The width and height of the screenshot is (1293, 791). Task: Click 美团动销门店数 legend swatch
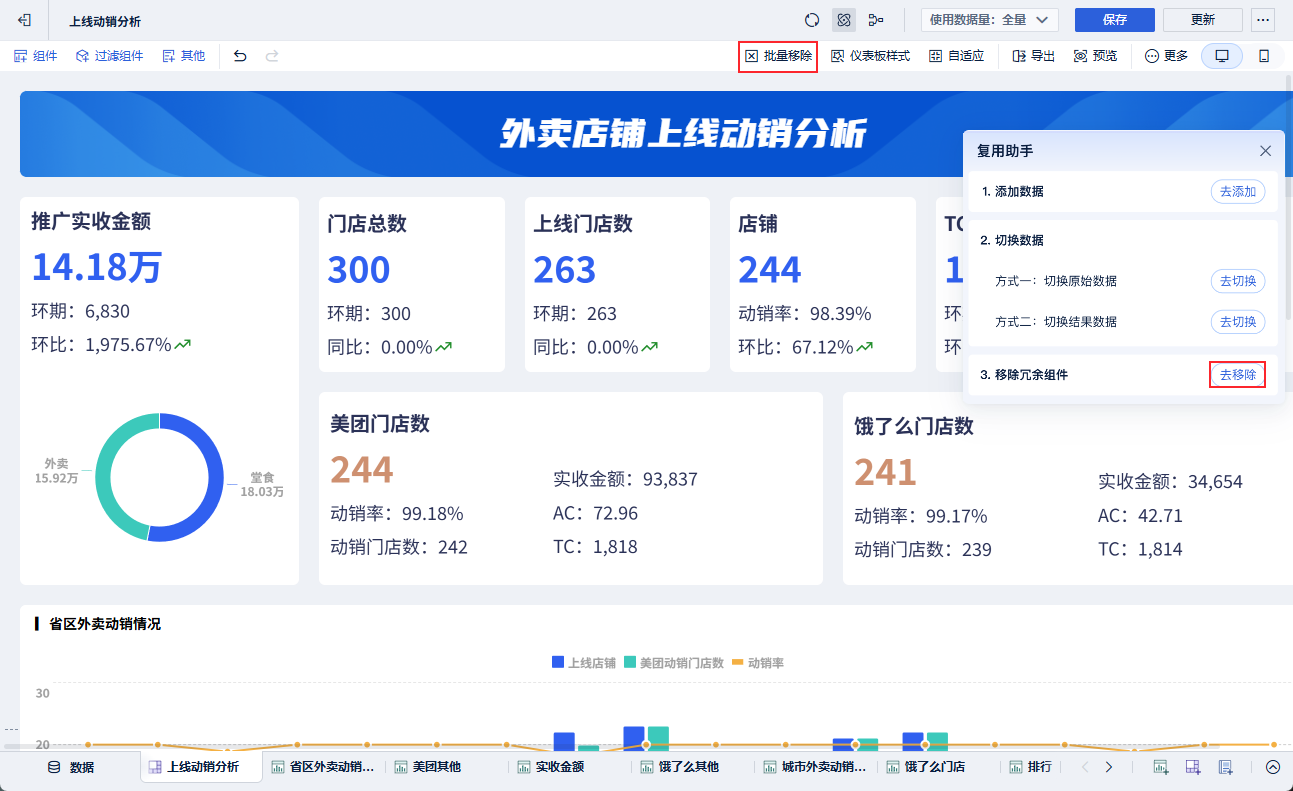click(630, 663)
